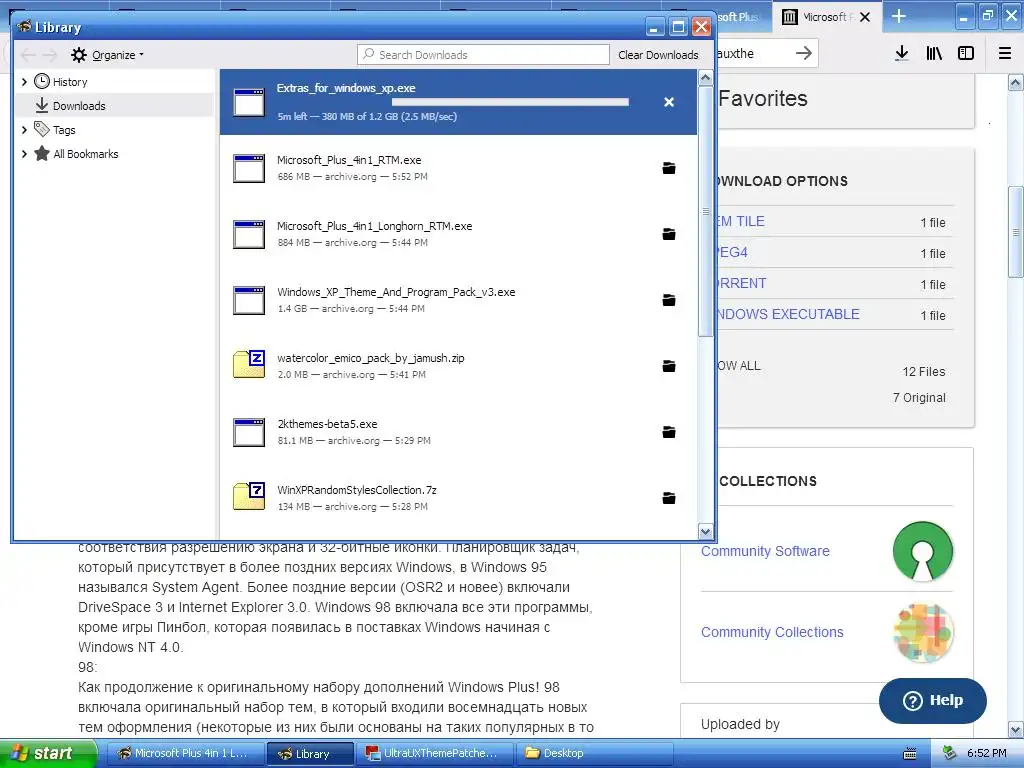
Task: Click the Extras_for_windows_xp download progress bar
Action: [510, 102]
